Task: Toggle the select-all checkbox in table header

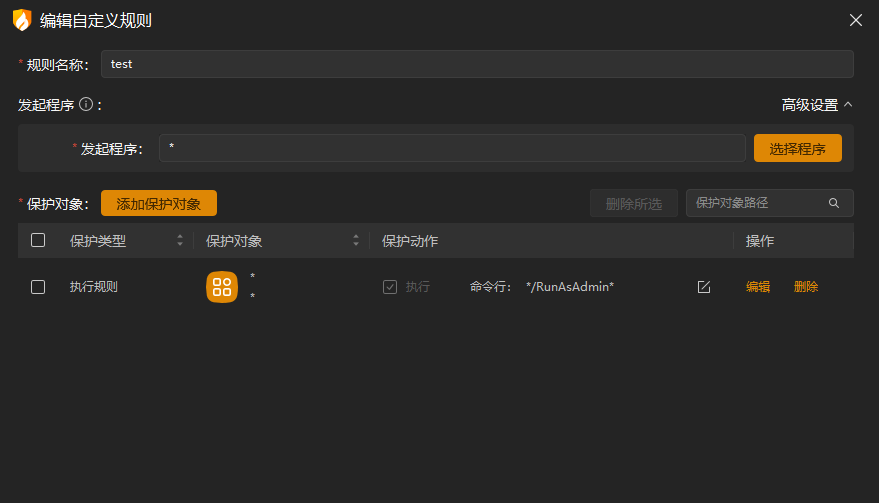Action: pos(38,240)
